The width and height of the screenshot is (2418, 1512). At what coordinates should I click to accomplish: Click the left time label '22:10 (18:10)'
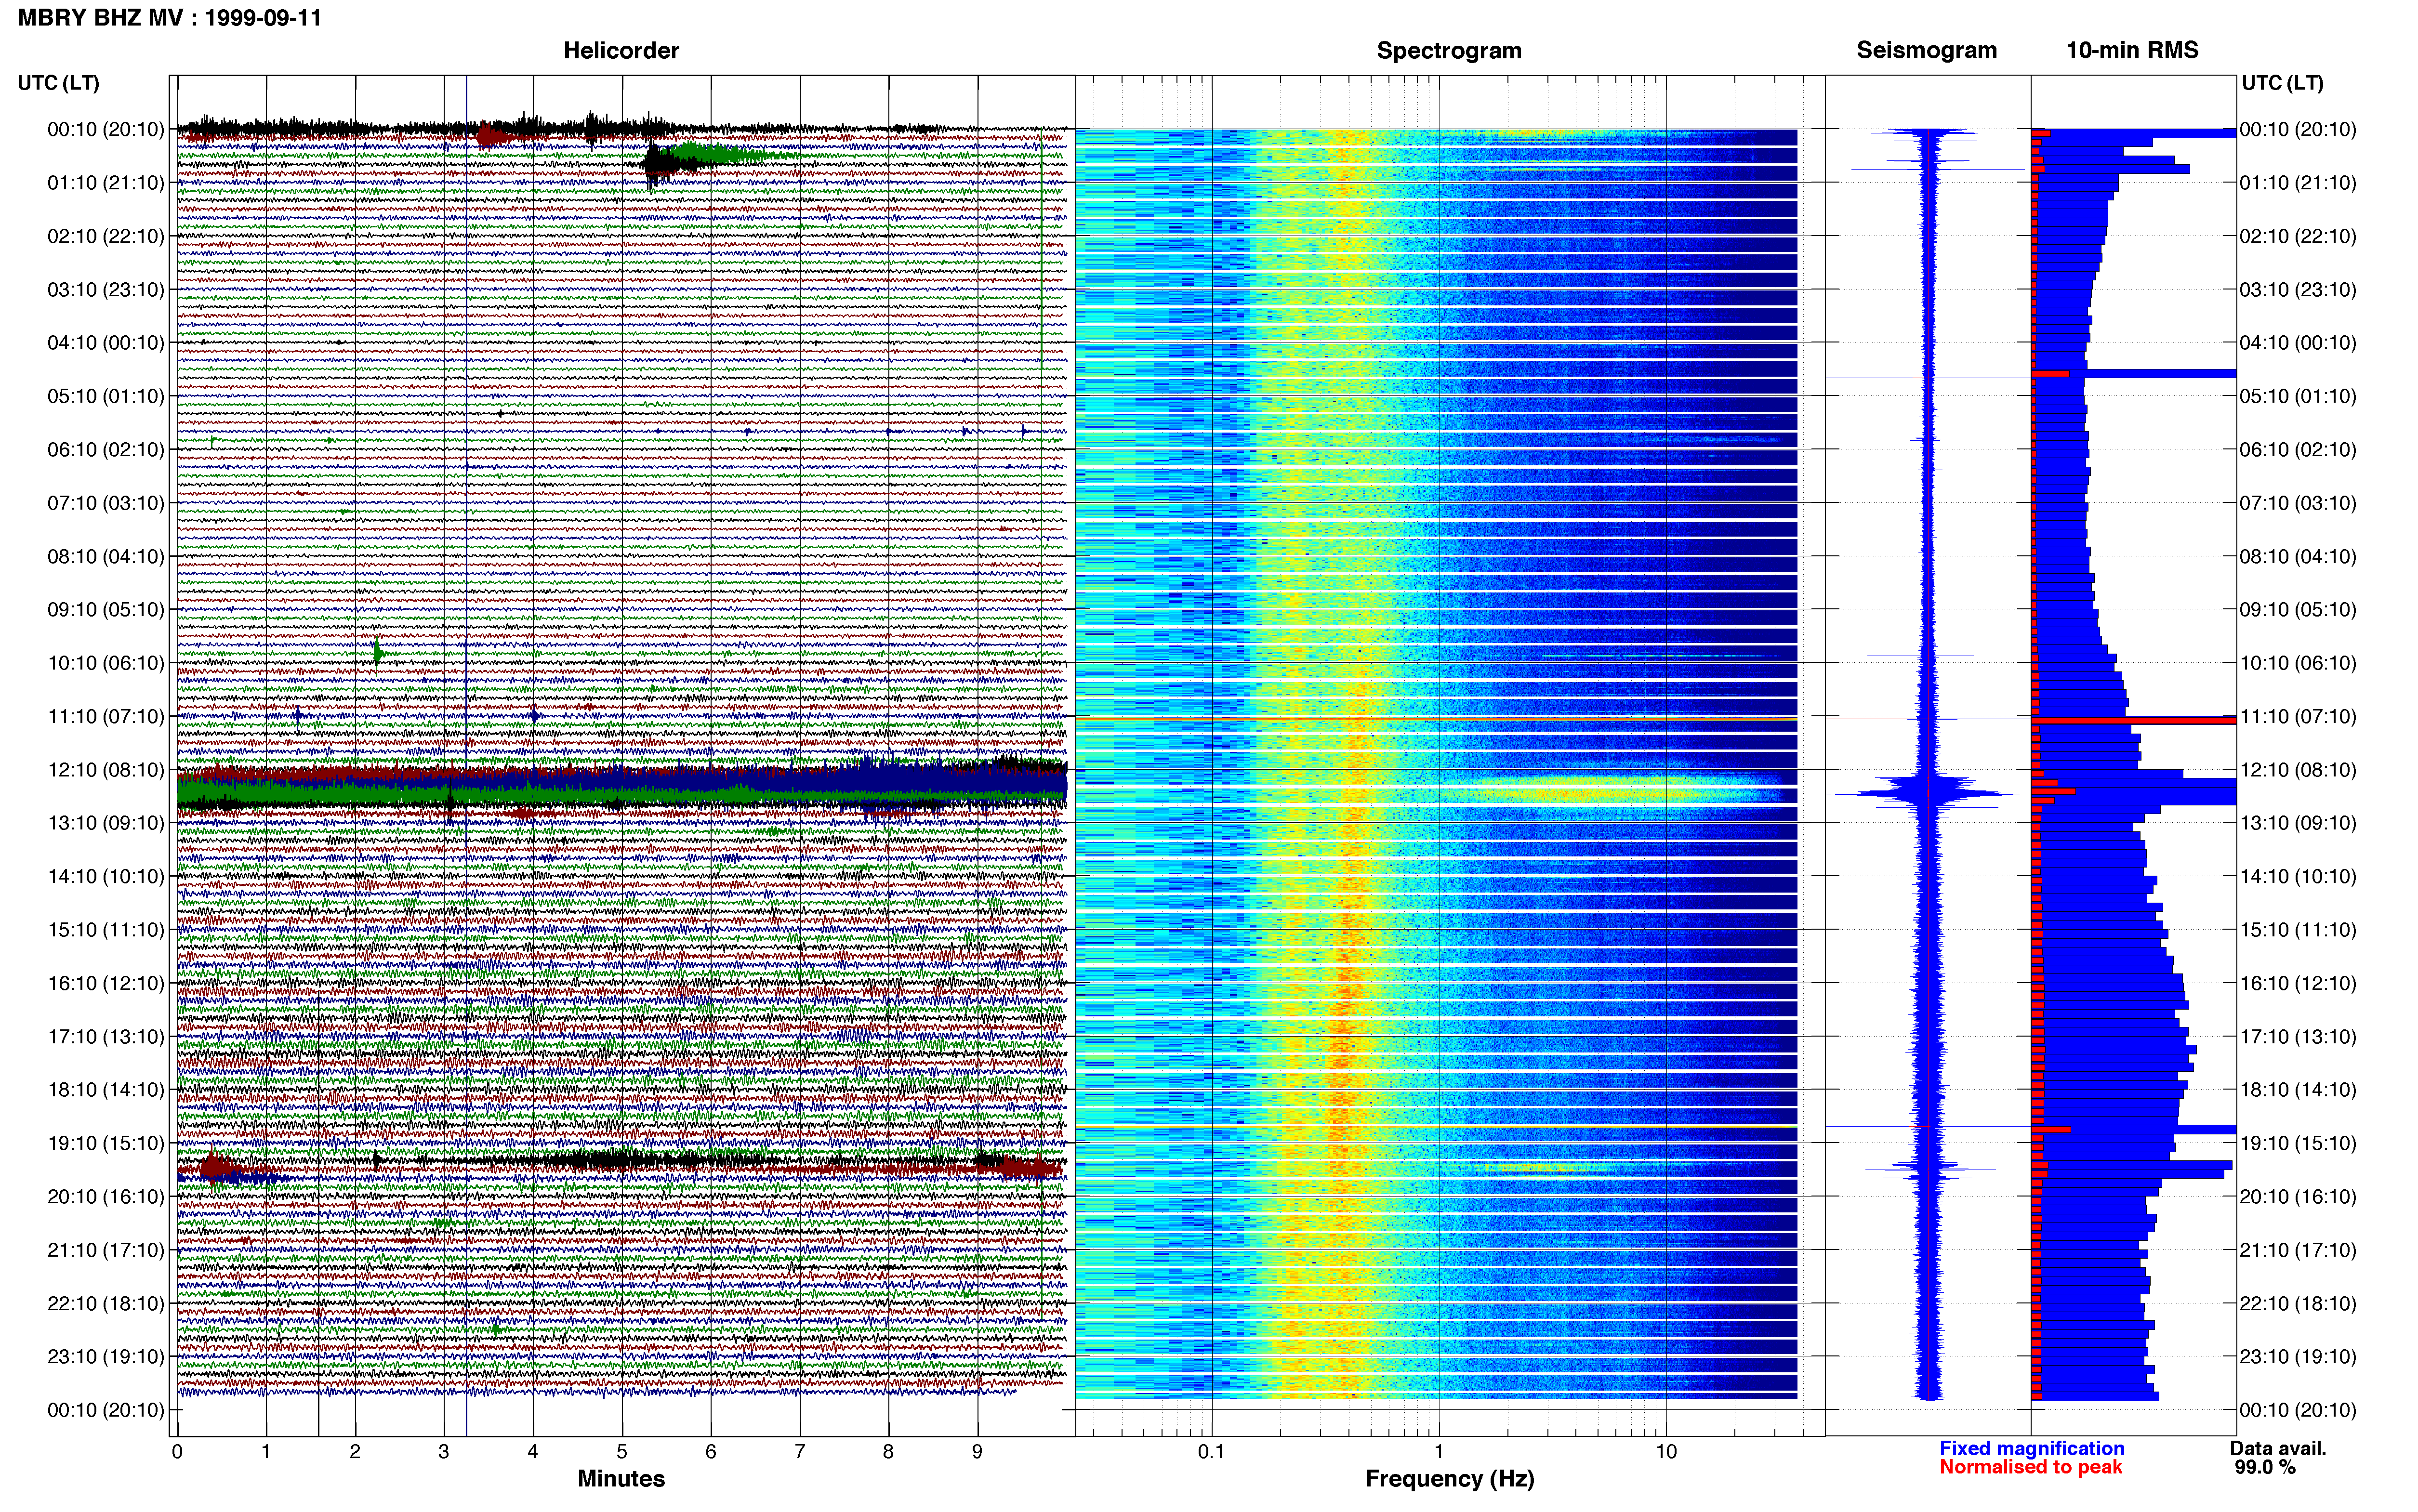[x=106, y=1304]
